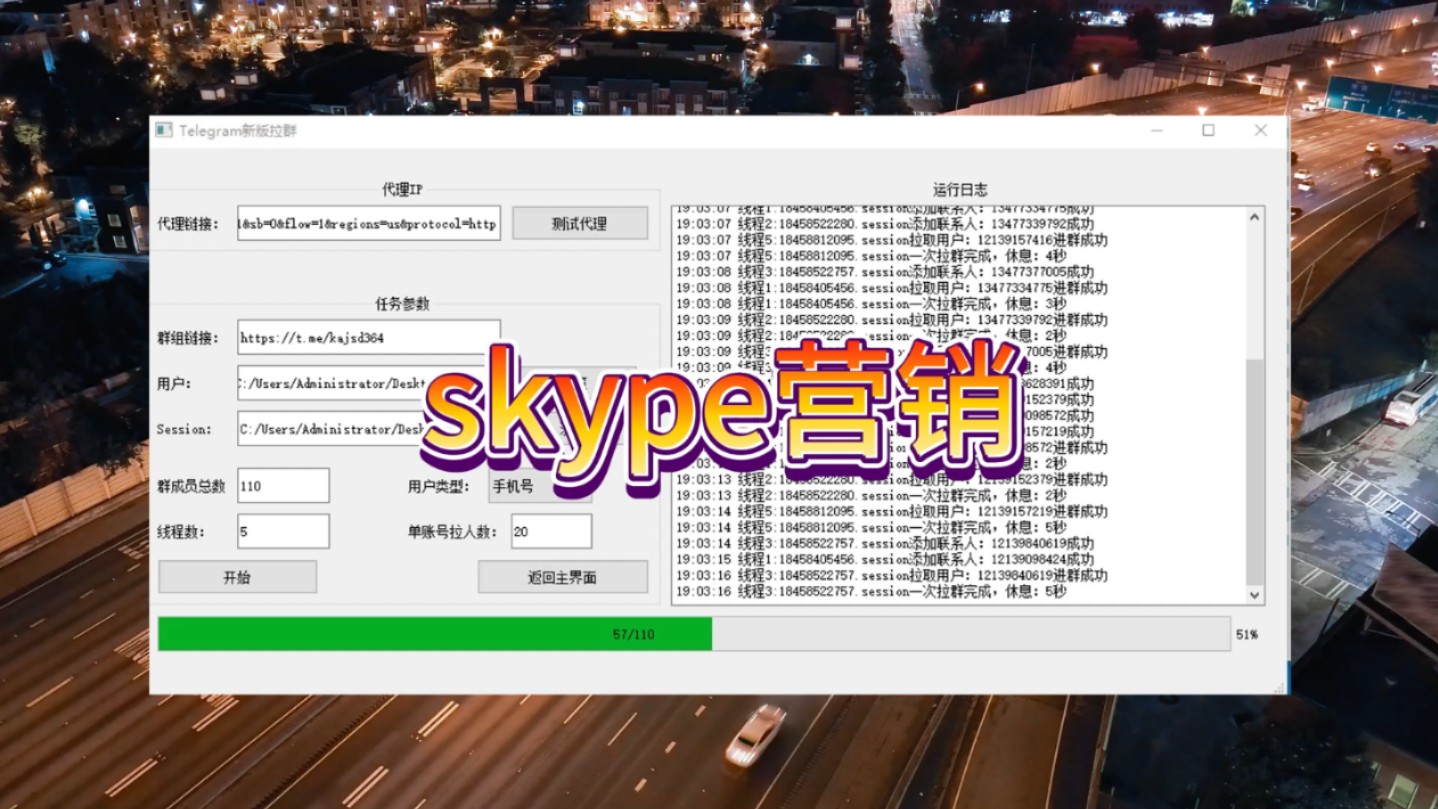Minimize the Telegram新版拉群 window
1438x809 pixels.
point(1157,131)
